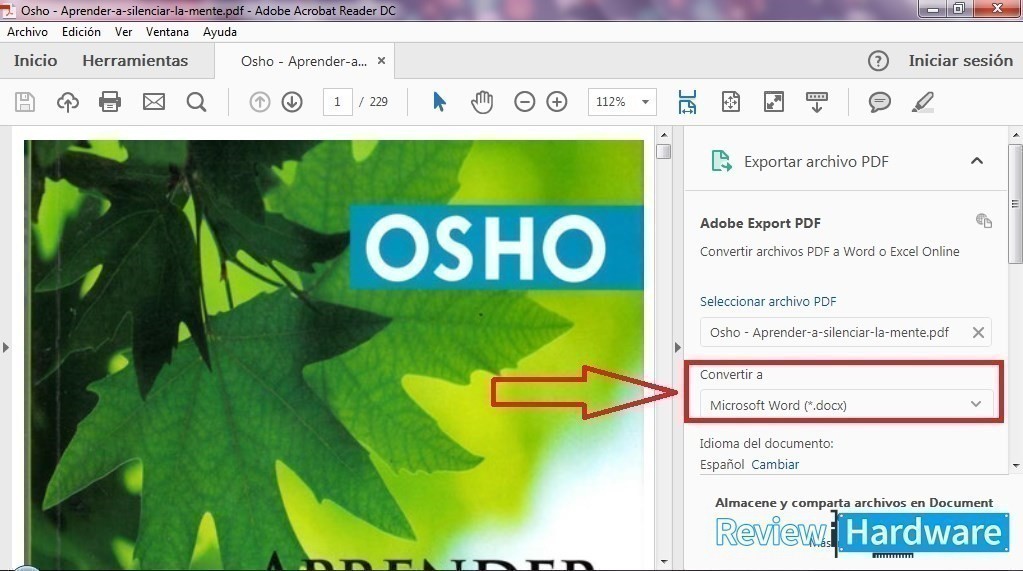Click the page number input field

point(337,102)
